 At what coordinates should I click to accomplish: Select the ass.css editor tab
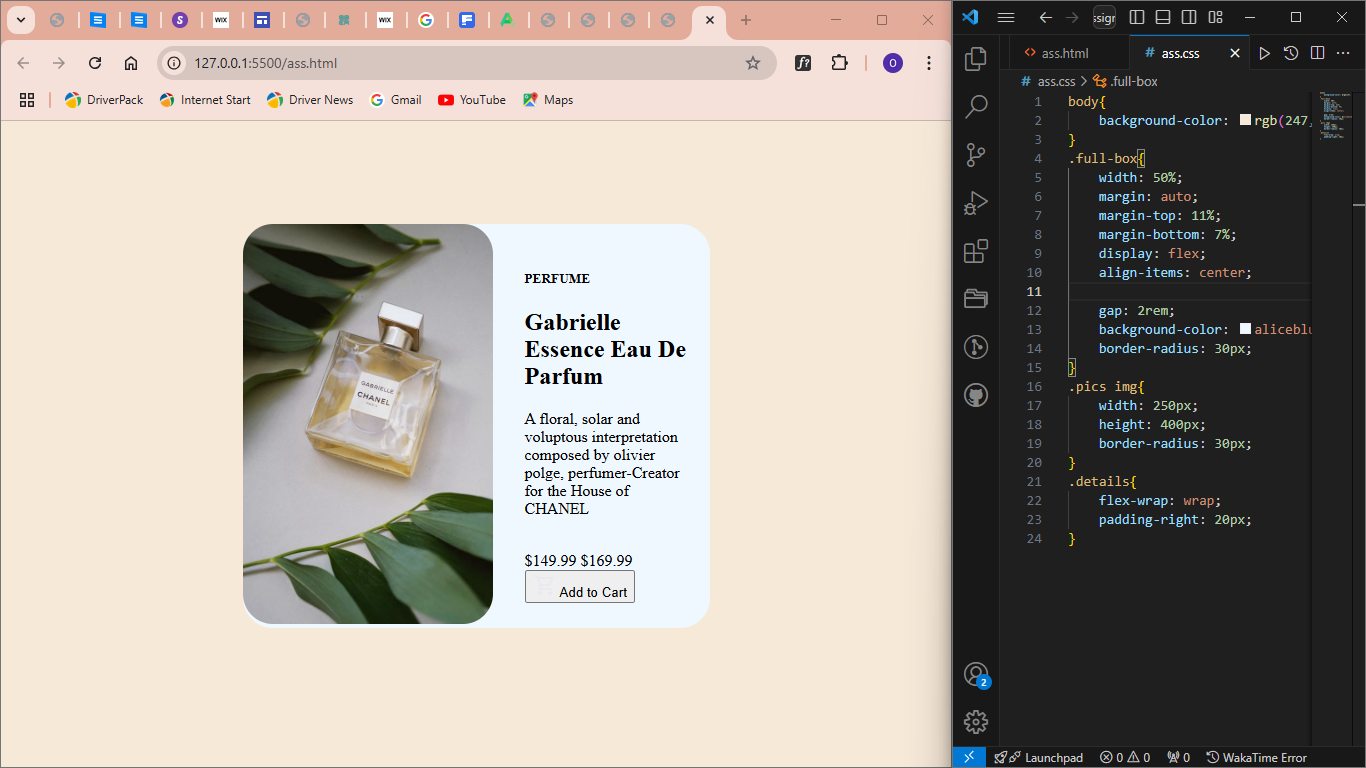pos(1180,53)
